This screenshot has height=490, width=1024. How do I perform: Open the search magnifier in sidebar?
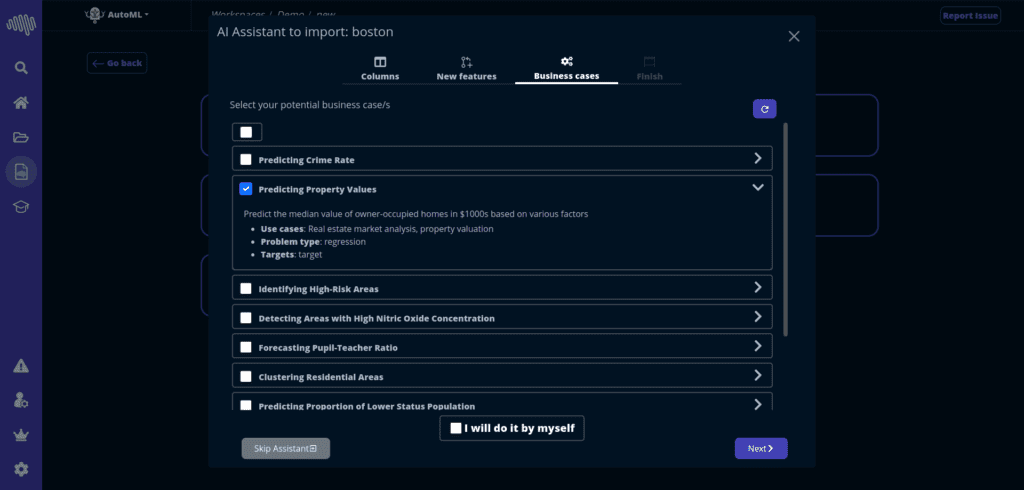pyautogui.click(x=21, y=68)
